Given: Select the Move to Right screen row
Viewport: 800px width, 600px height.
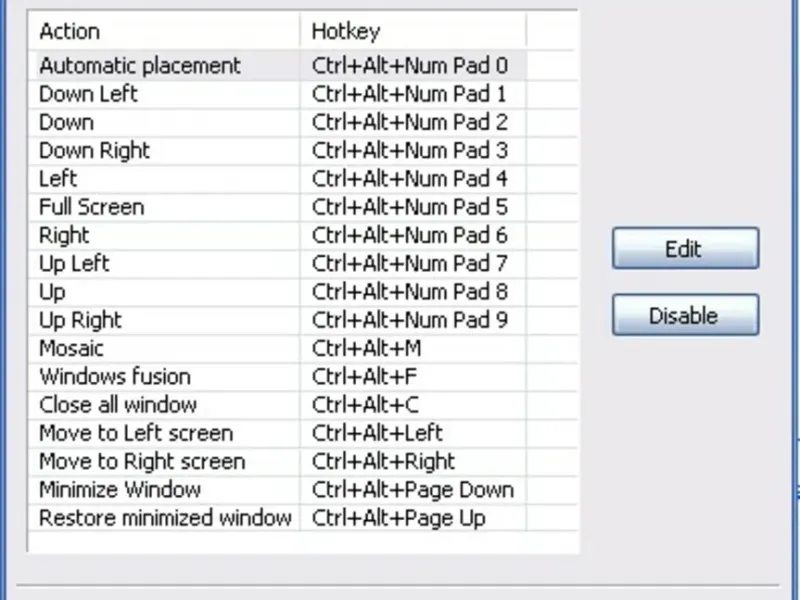Looking at the screenshot, I should pyautogui.click(x=141, y=462).
